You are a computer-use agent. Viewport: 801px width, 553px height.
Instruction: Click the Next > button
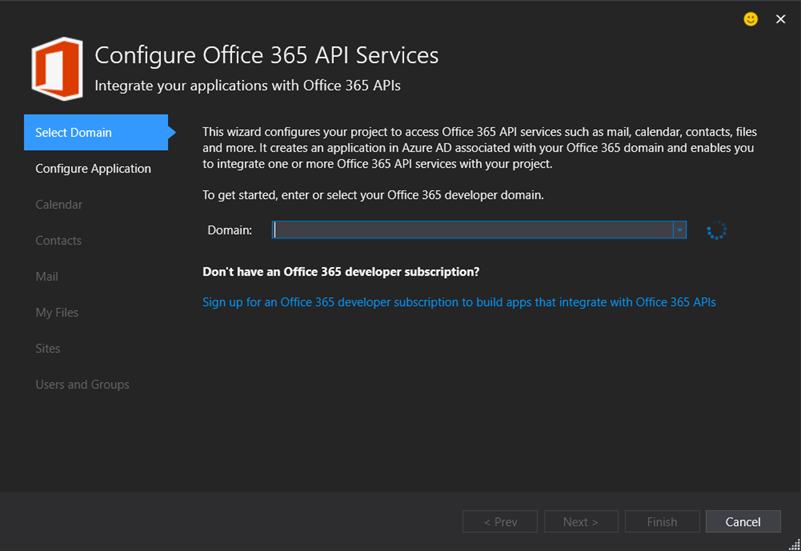click(x=581, y=521)
